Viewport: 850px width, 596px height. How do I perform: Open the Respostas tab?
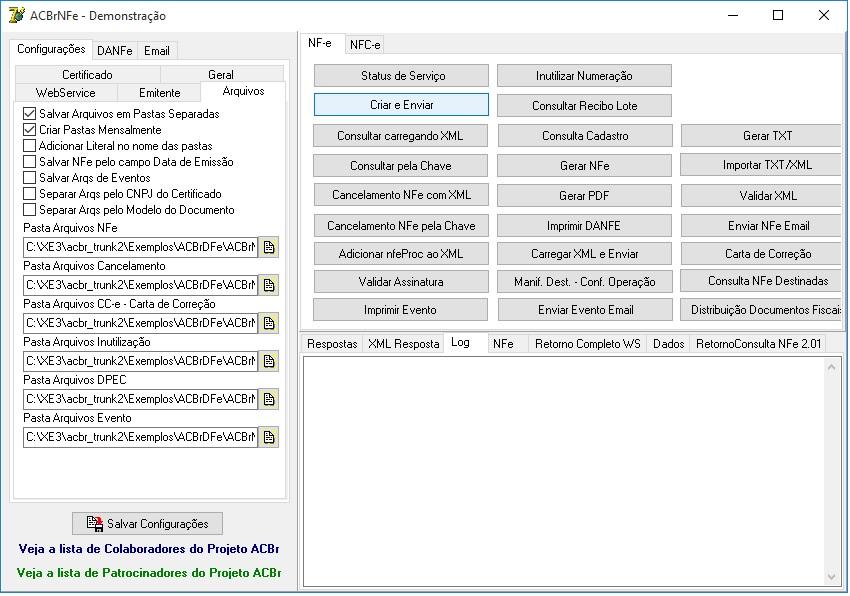pyautogui.click(x=332, y=344)
